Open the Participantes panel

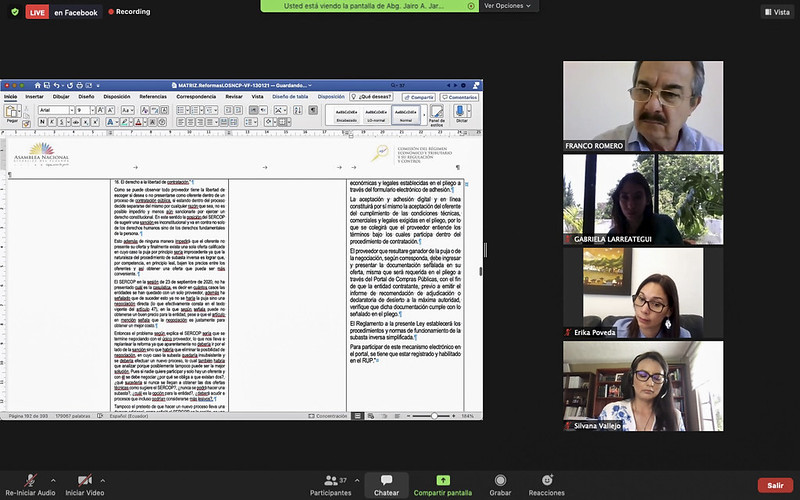[x=331, y=485]
